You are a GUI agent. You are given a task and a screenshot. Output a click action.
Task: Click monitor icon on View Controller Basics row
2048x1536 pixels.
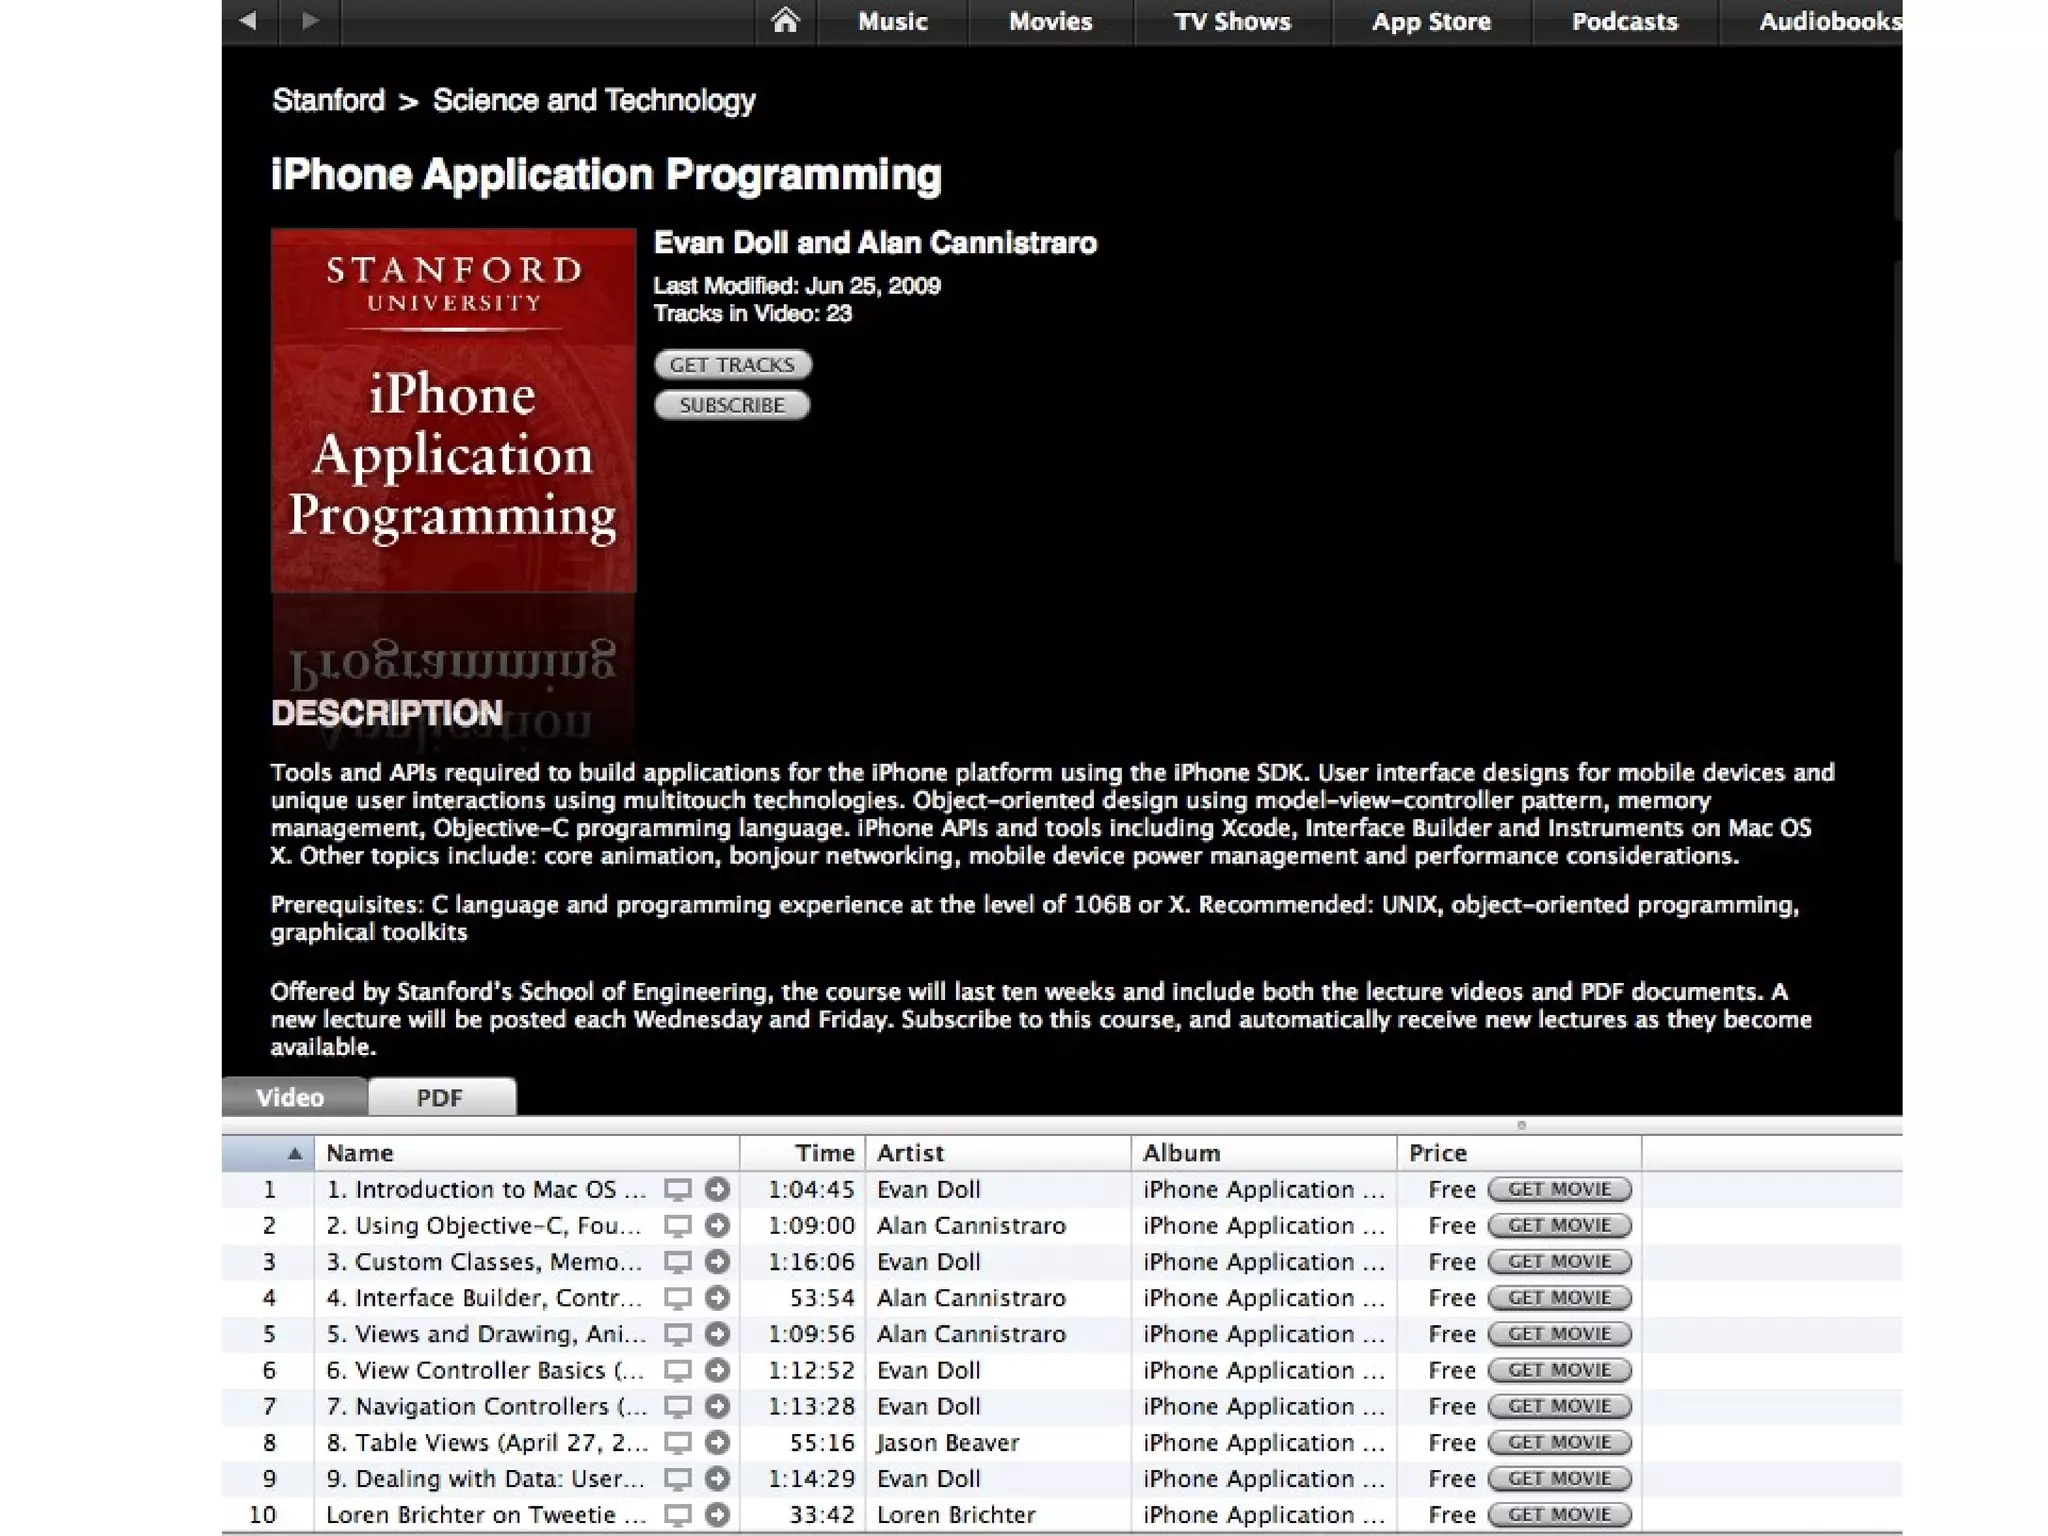click(x=678, y=1371)
